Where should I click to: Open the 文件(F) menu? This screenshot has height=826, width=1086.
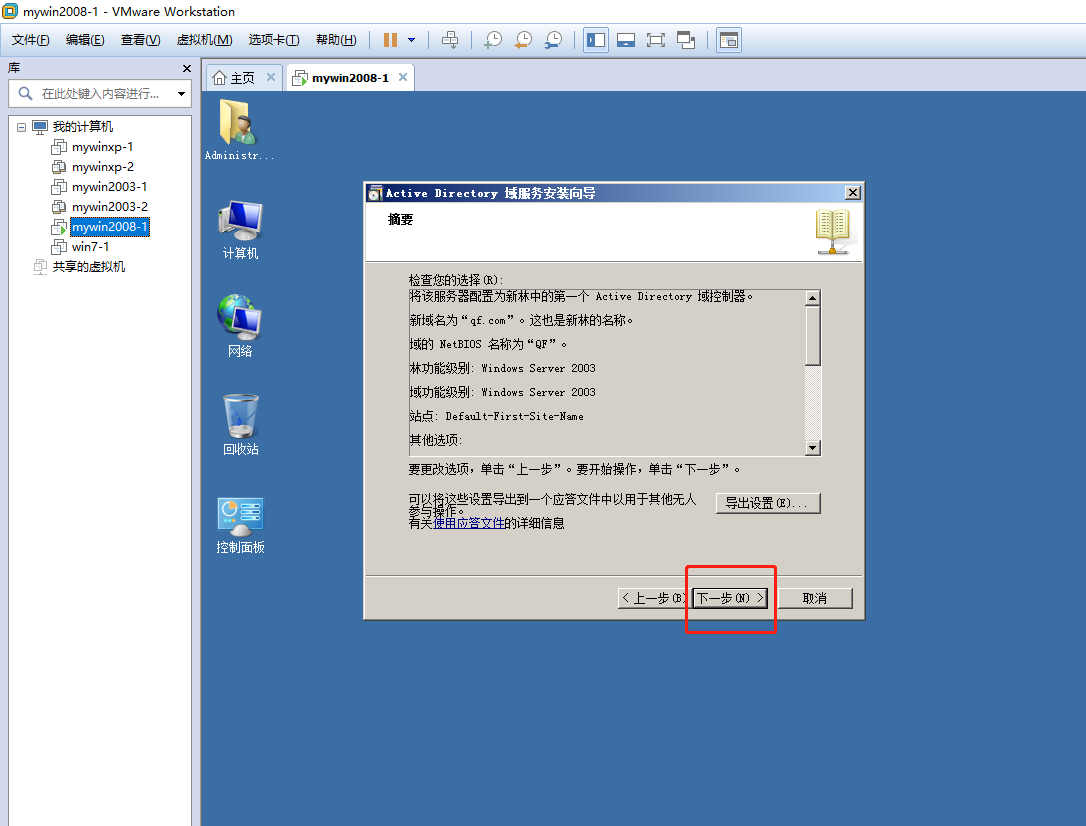(30, 40)
